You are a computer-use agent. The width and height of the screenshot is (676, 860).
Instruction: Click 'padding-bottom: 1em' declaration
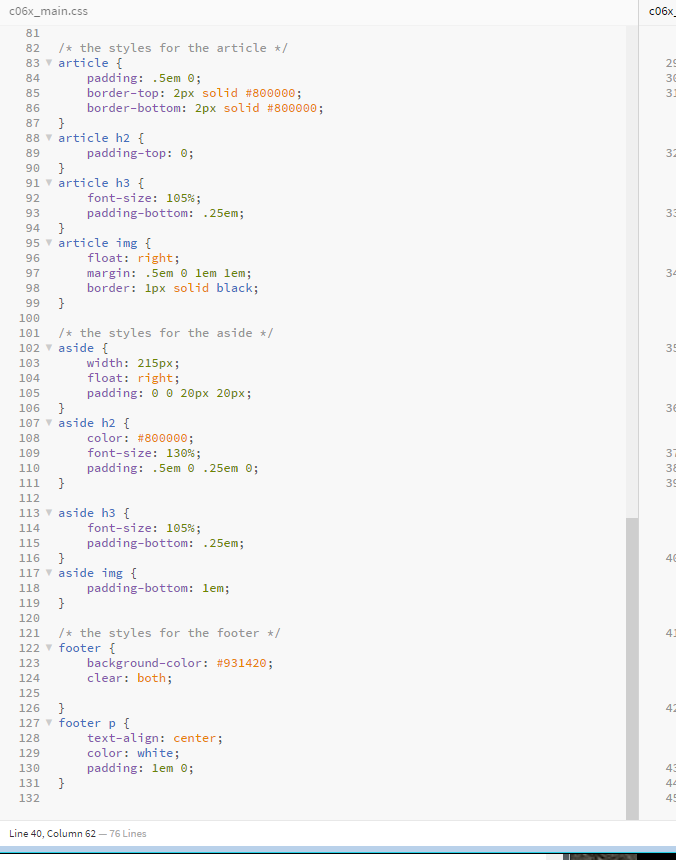point(158,588)
